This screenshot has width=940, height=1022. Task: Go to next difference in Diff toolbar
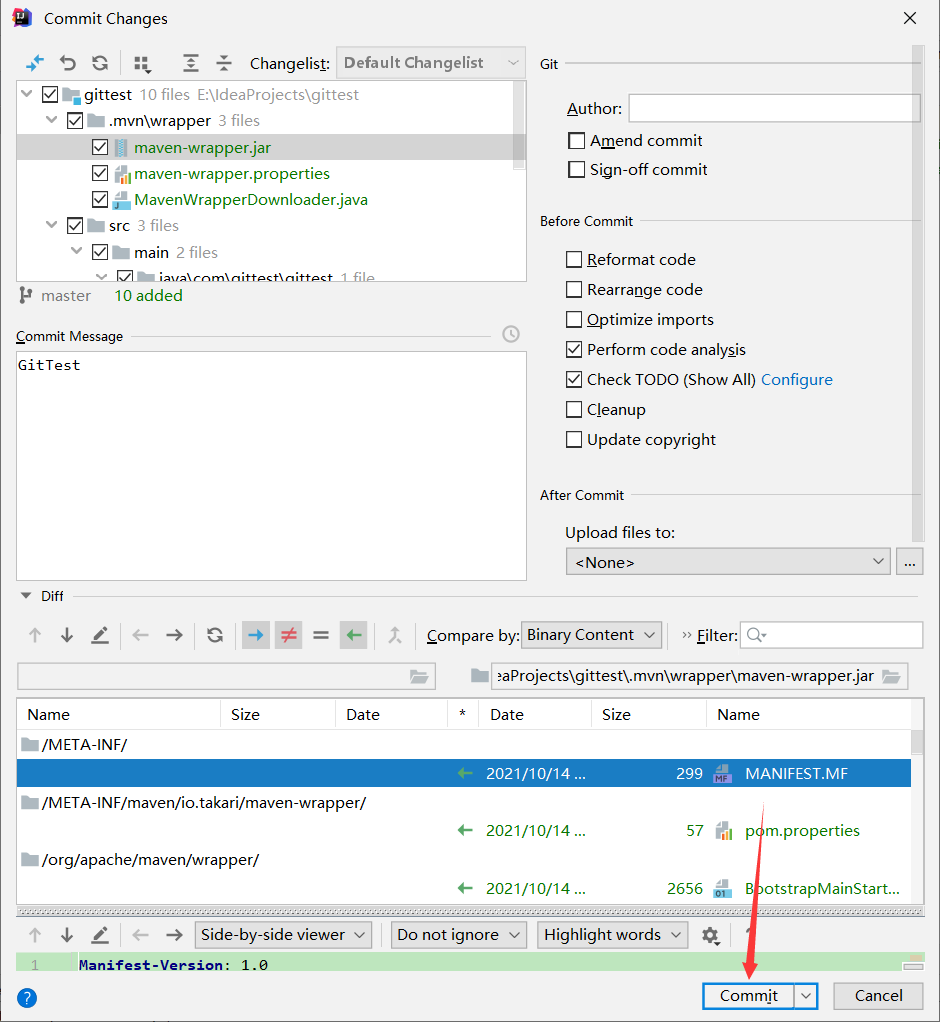pos(66,635)
